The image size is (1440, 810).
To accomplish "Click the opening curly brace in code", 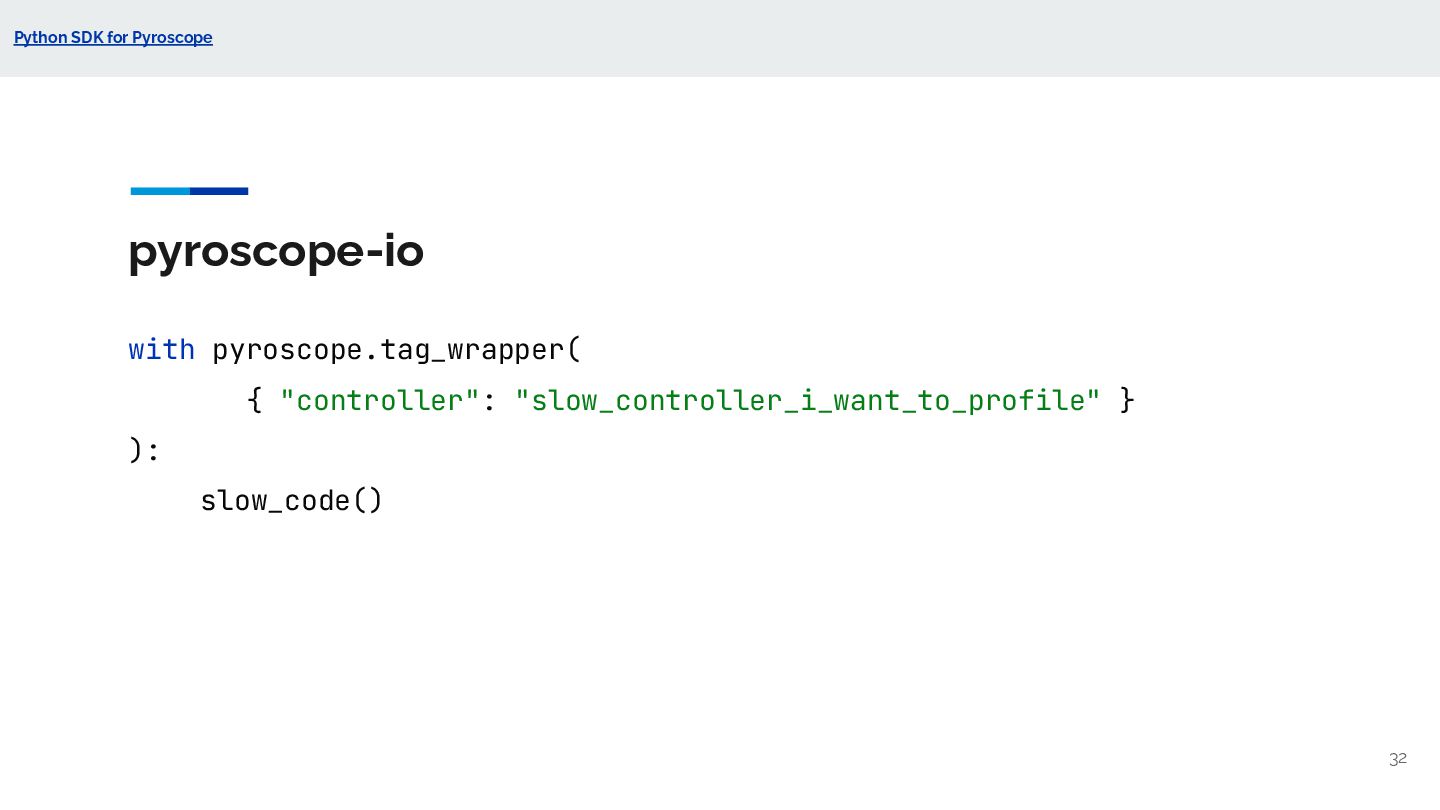I will pyautogui.click(x=255, y=400).
